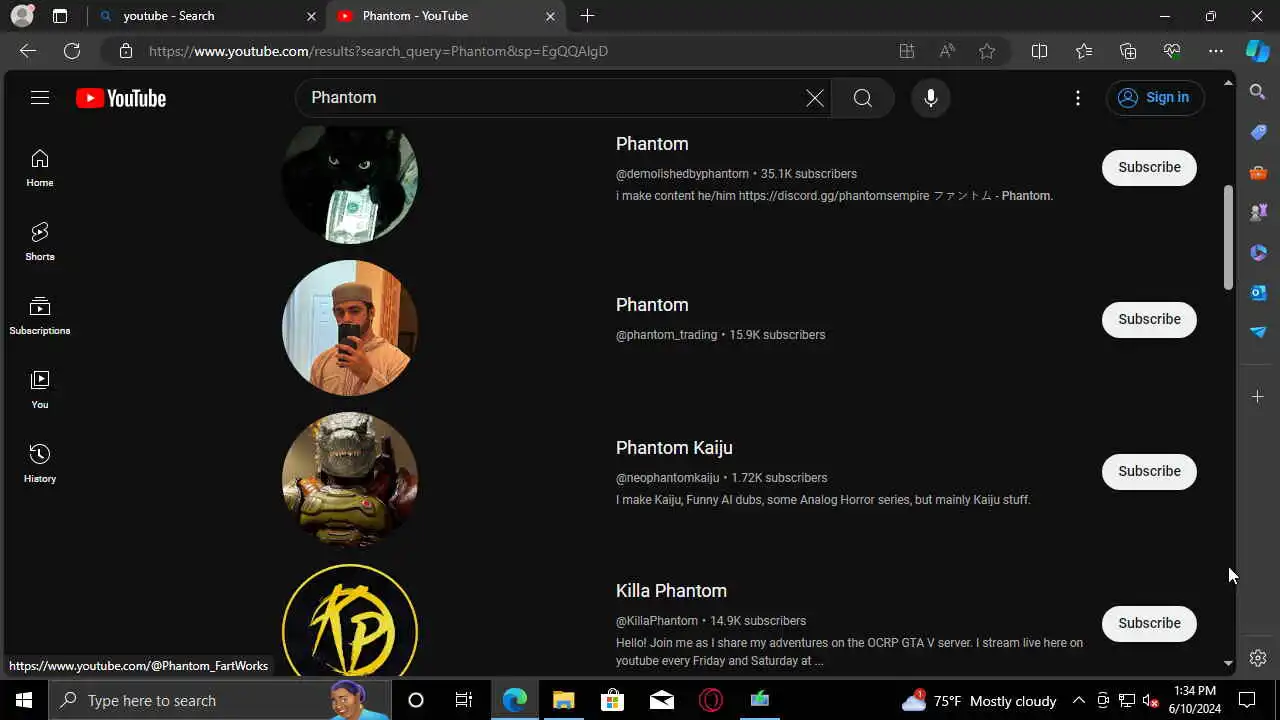Close the youtube - Search tab
Screen dimensions: 1280x720
pyautogui.click(x=311, y=16)
